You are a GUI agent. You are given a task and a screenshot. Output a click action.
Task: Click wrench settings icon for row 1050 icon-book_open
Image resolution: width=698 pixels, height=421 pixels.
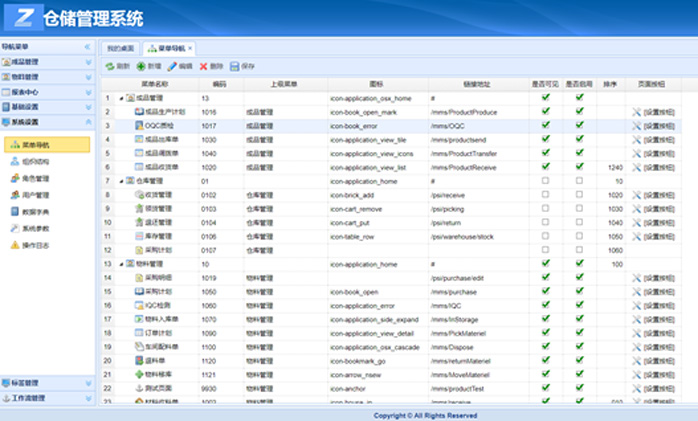637,292
